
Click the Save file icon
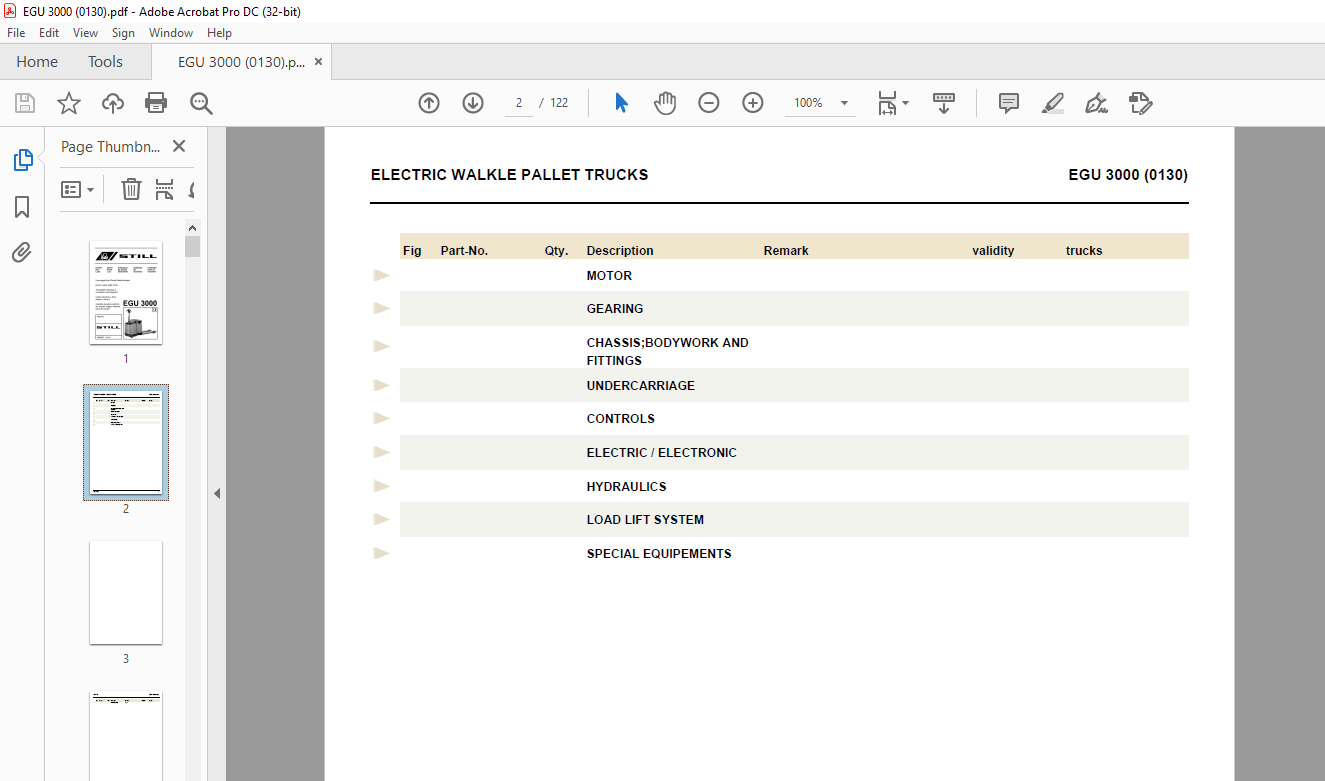click(25, 103)
